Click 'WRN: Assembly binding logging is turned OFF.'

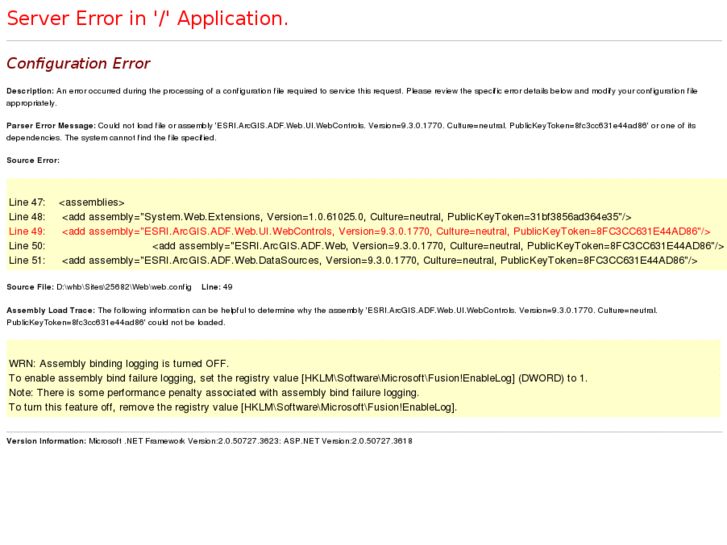[119, 364]
